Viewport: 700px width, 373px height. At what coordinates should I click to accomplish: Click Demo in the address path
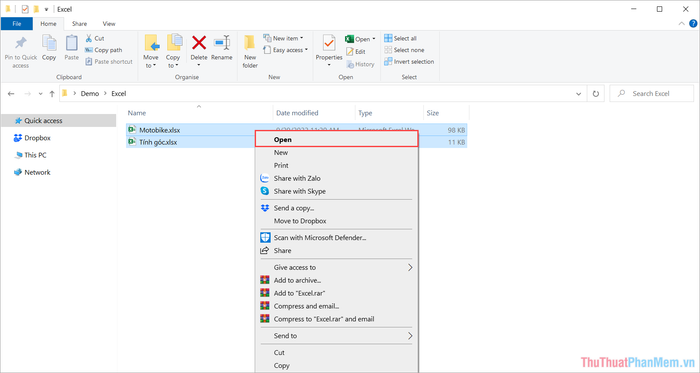pos(90,94)
